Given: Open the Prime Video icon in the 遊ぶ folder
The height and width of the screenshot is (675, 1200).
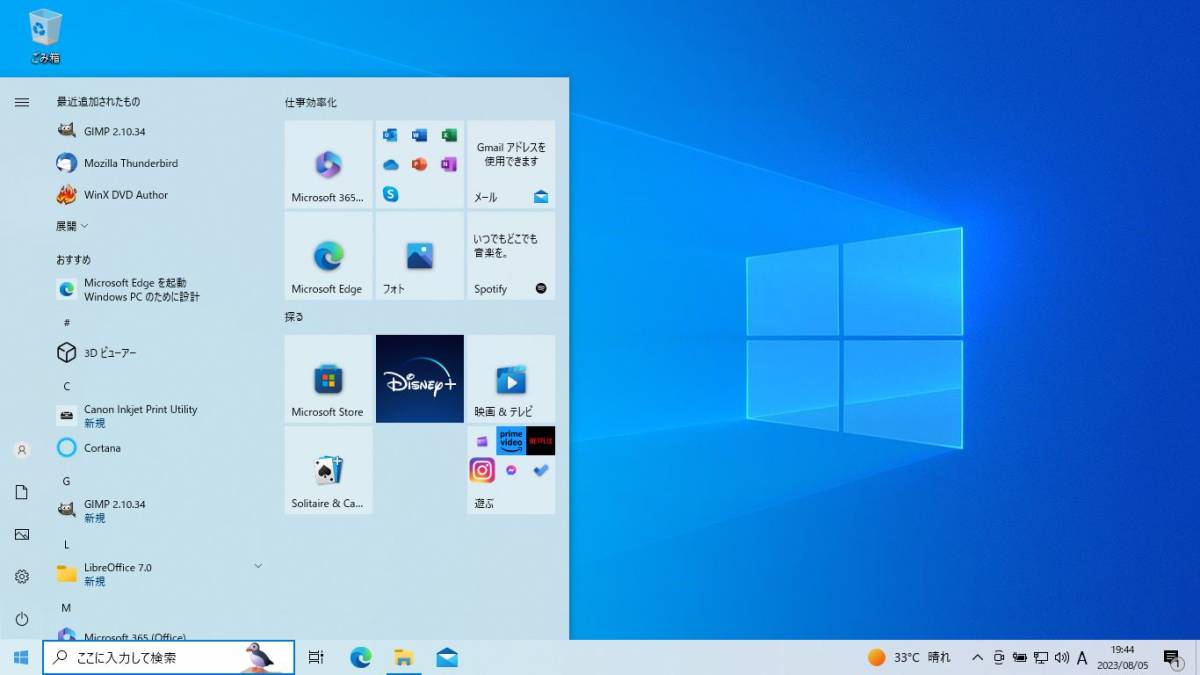Looking at the screenshot, I should [x=511, y=441].
